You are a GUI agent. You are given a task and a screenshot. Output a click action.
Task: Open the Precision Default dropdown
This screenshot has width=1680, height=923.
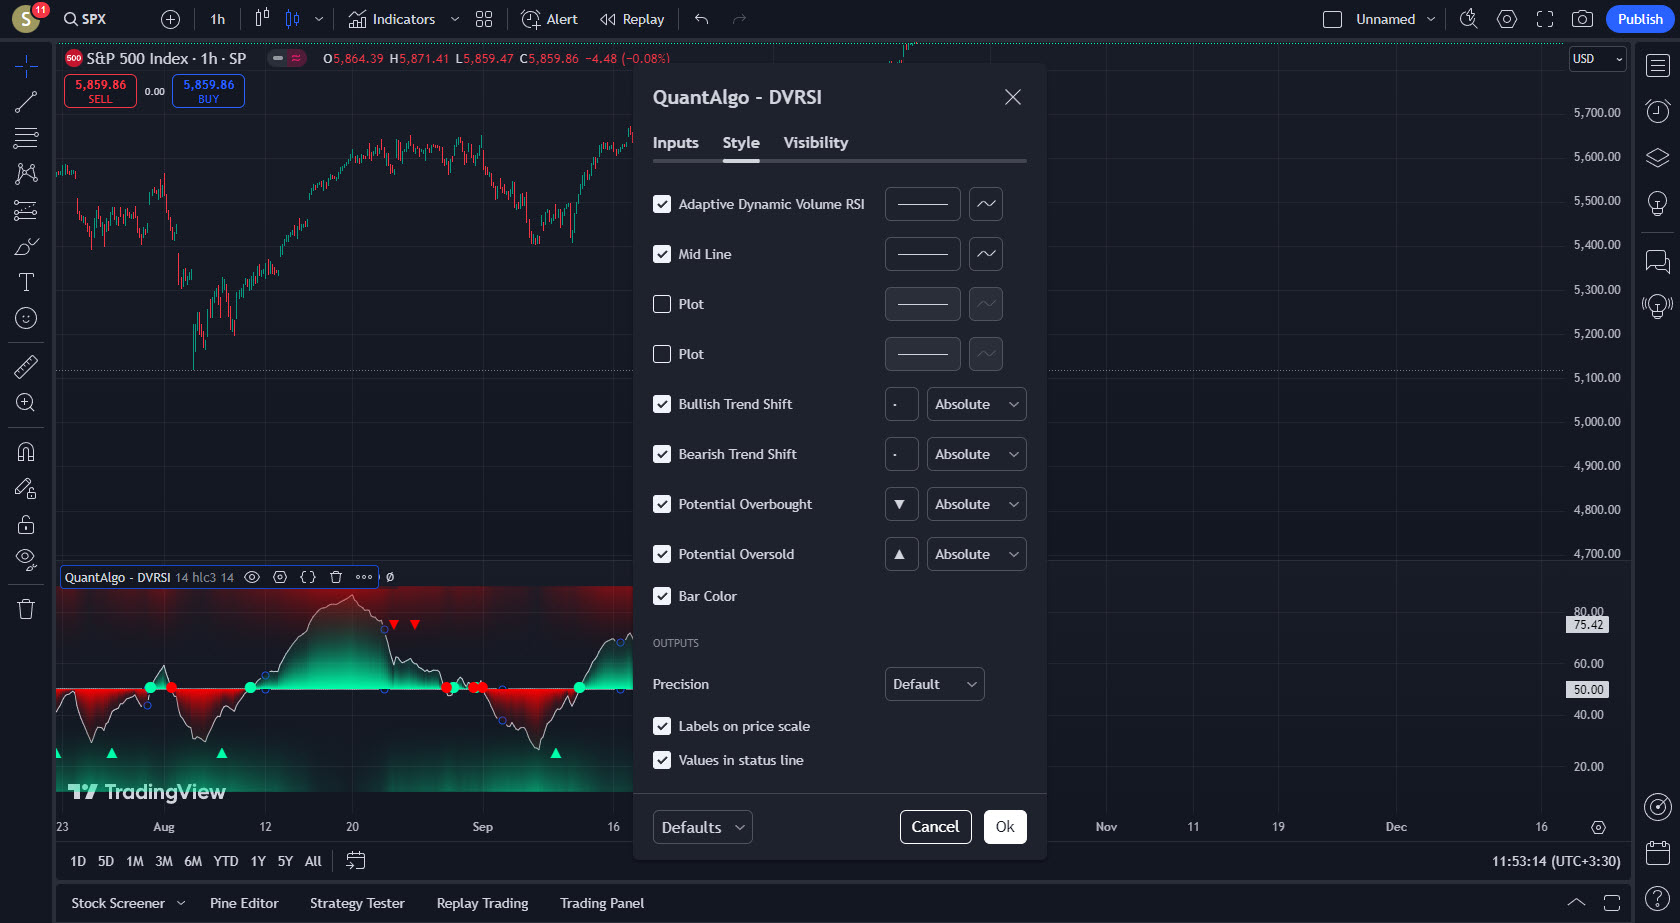[934, 684]
